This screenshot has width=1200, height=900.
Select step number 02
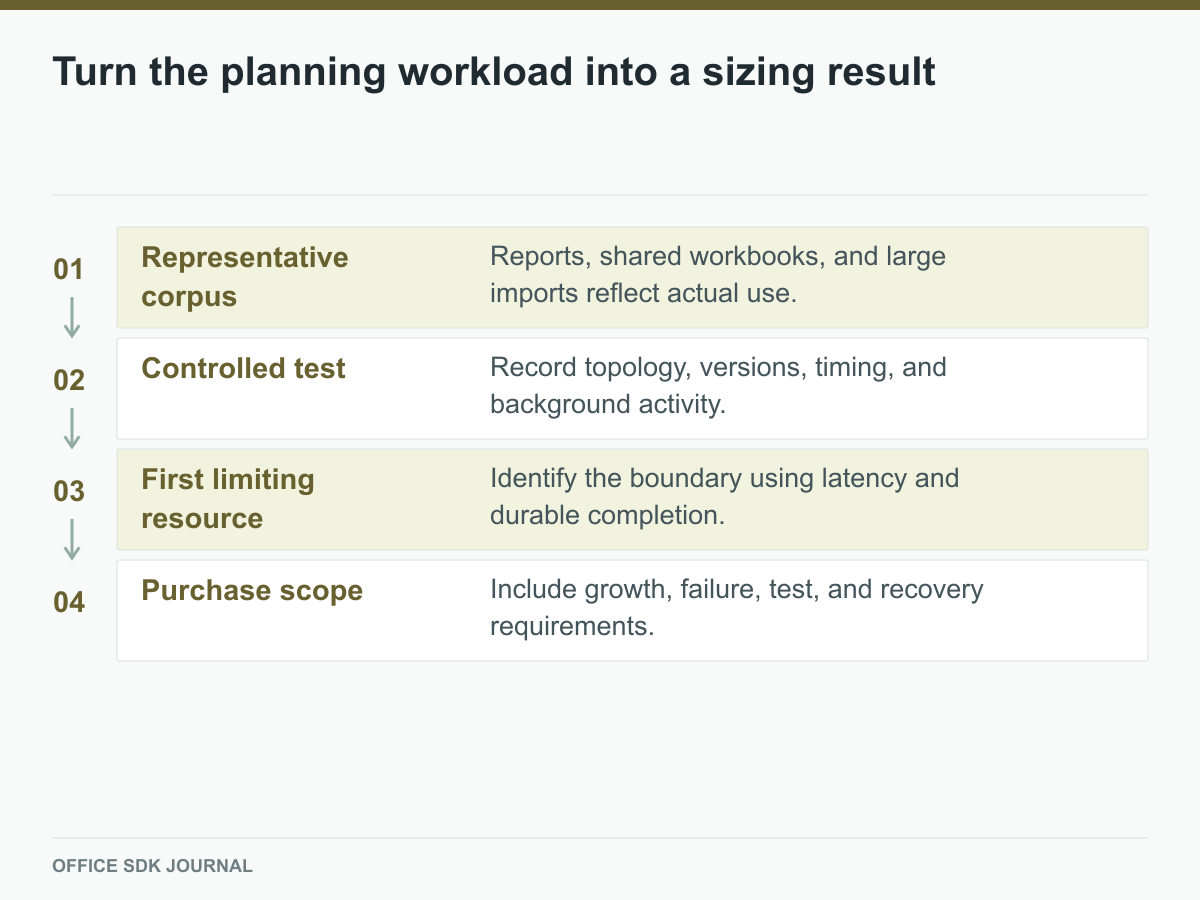(68, 380)
